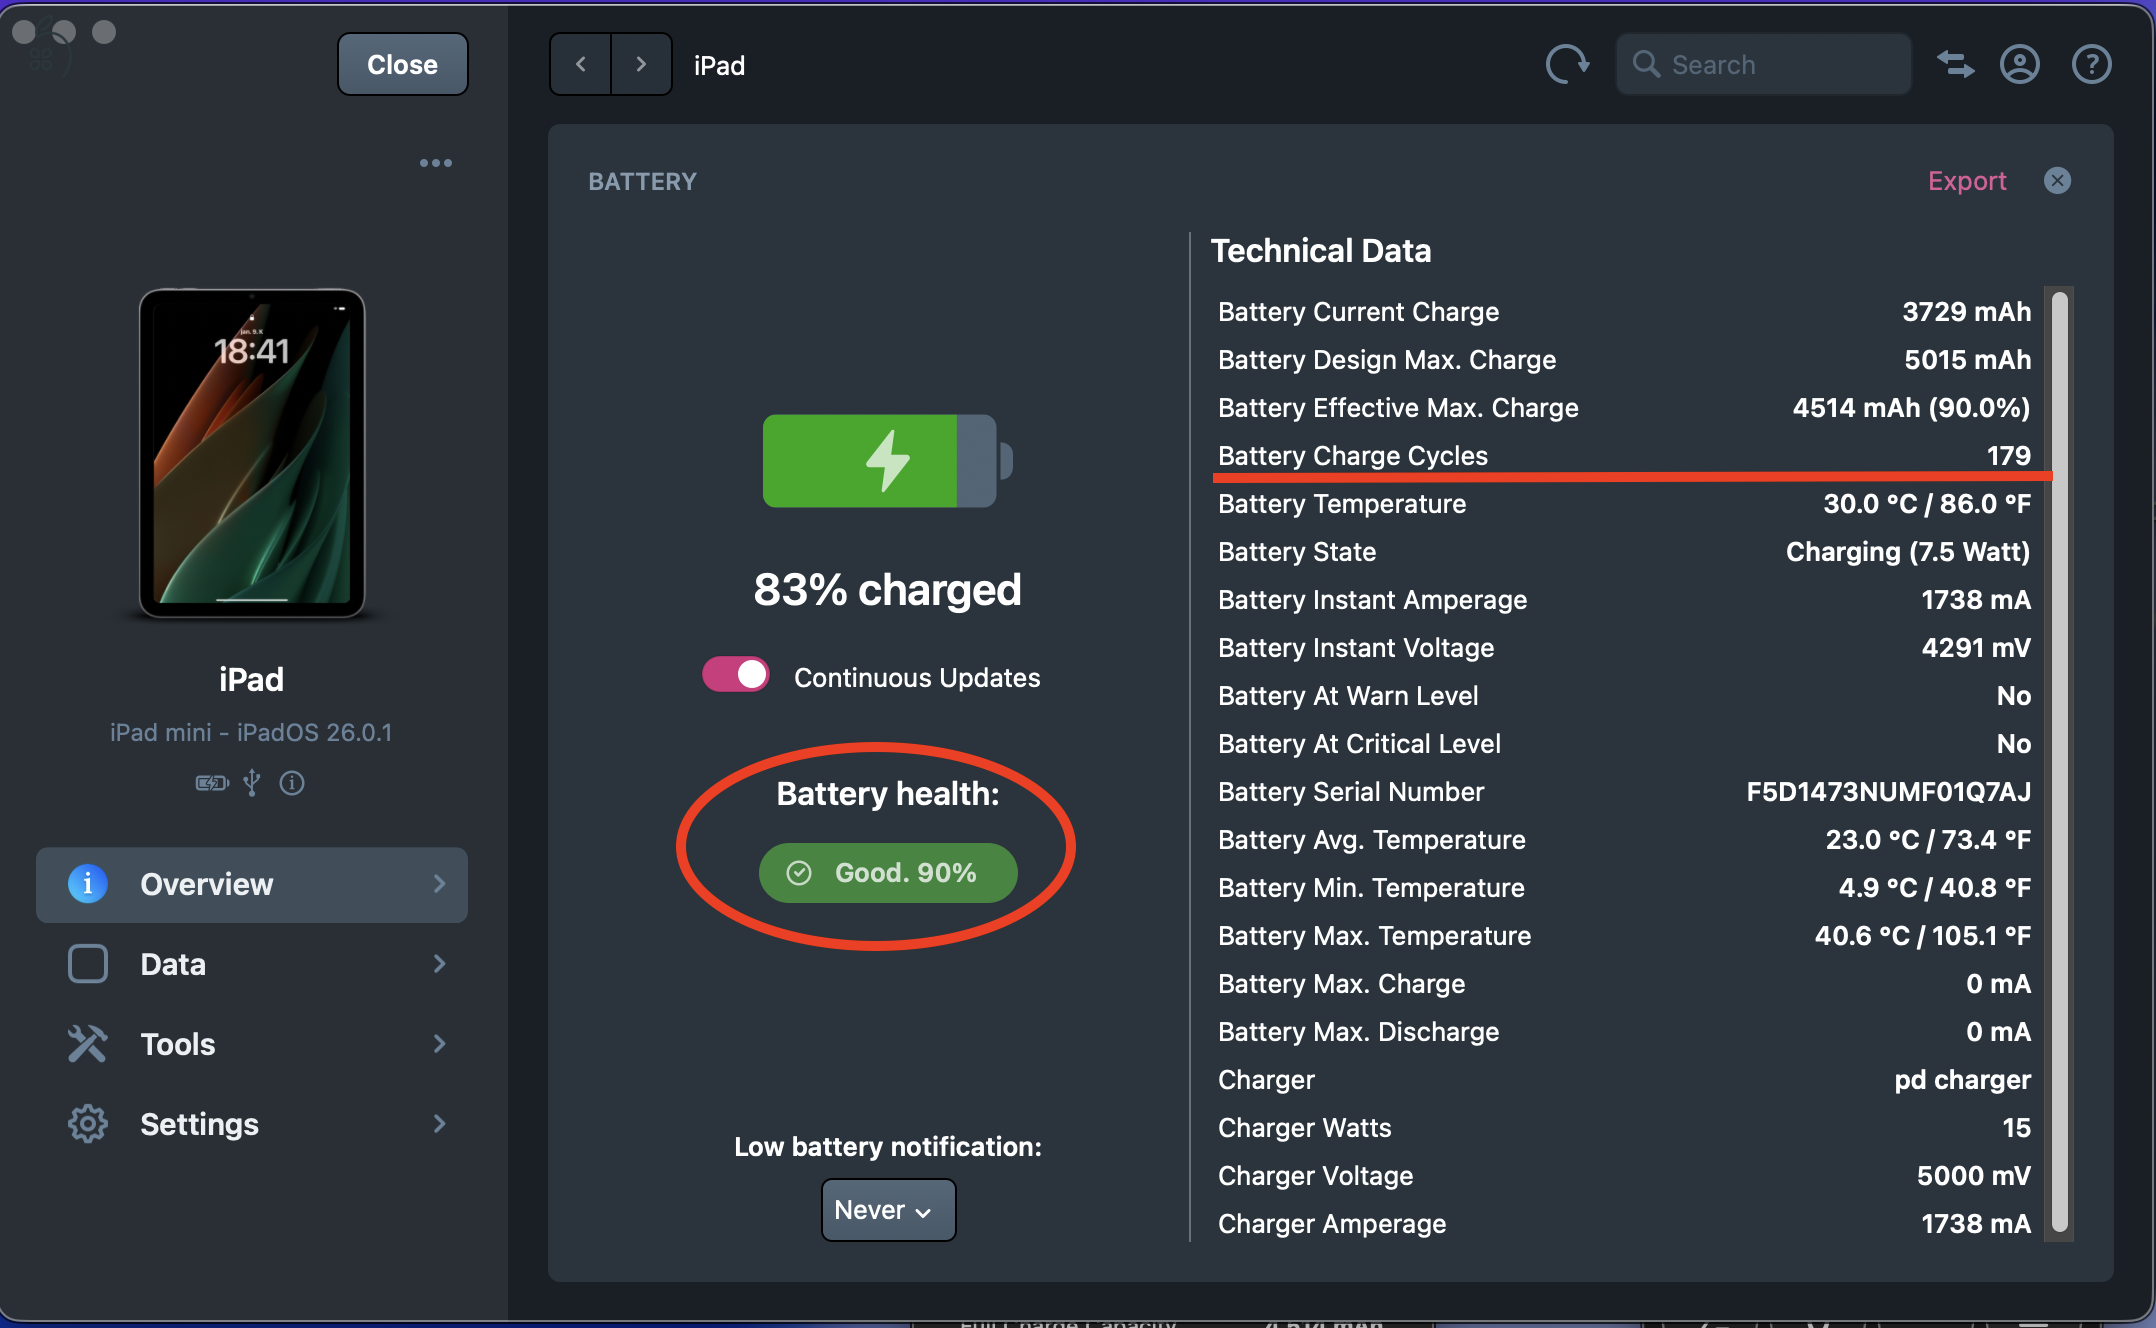Click the Export link
Viewport: 2156px width, 1328px height.
[1966, 181]
